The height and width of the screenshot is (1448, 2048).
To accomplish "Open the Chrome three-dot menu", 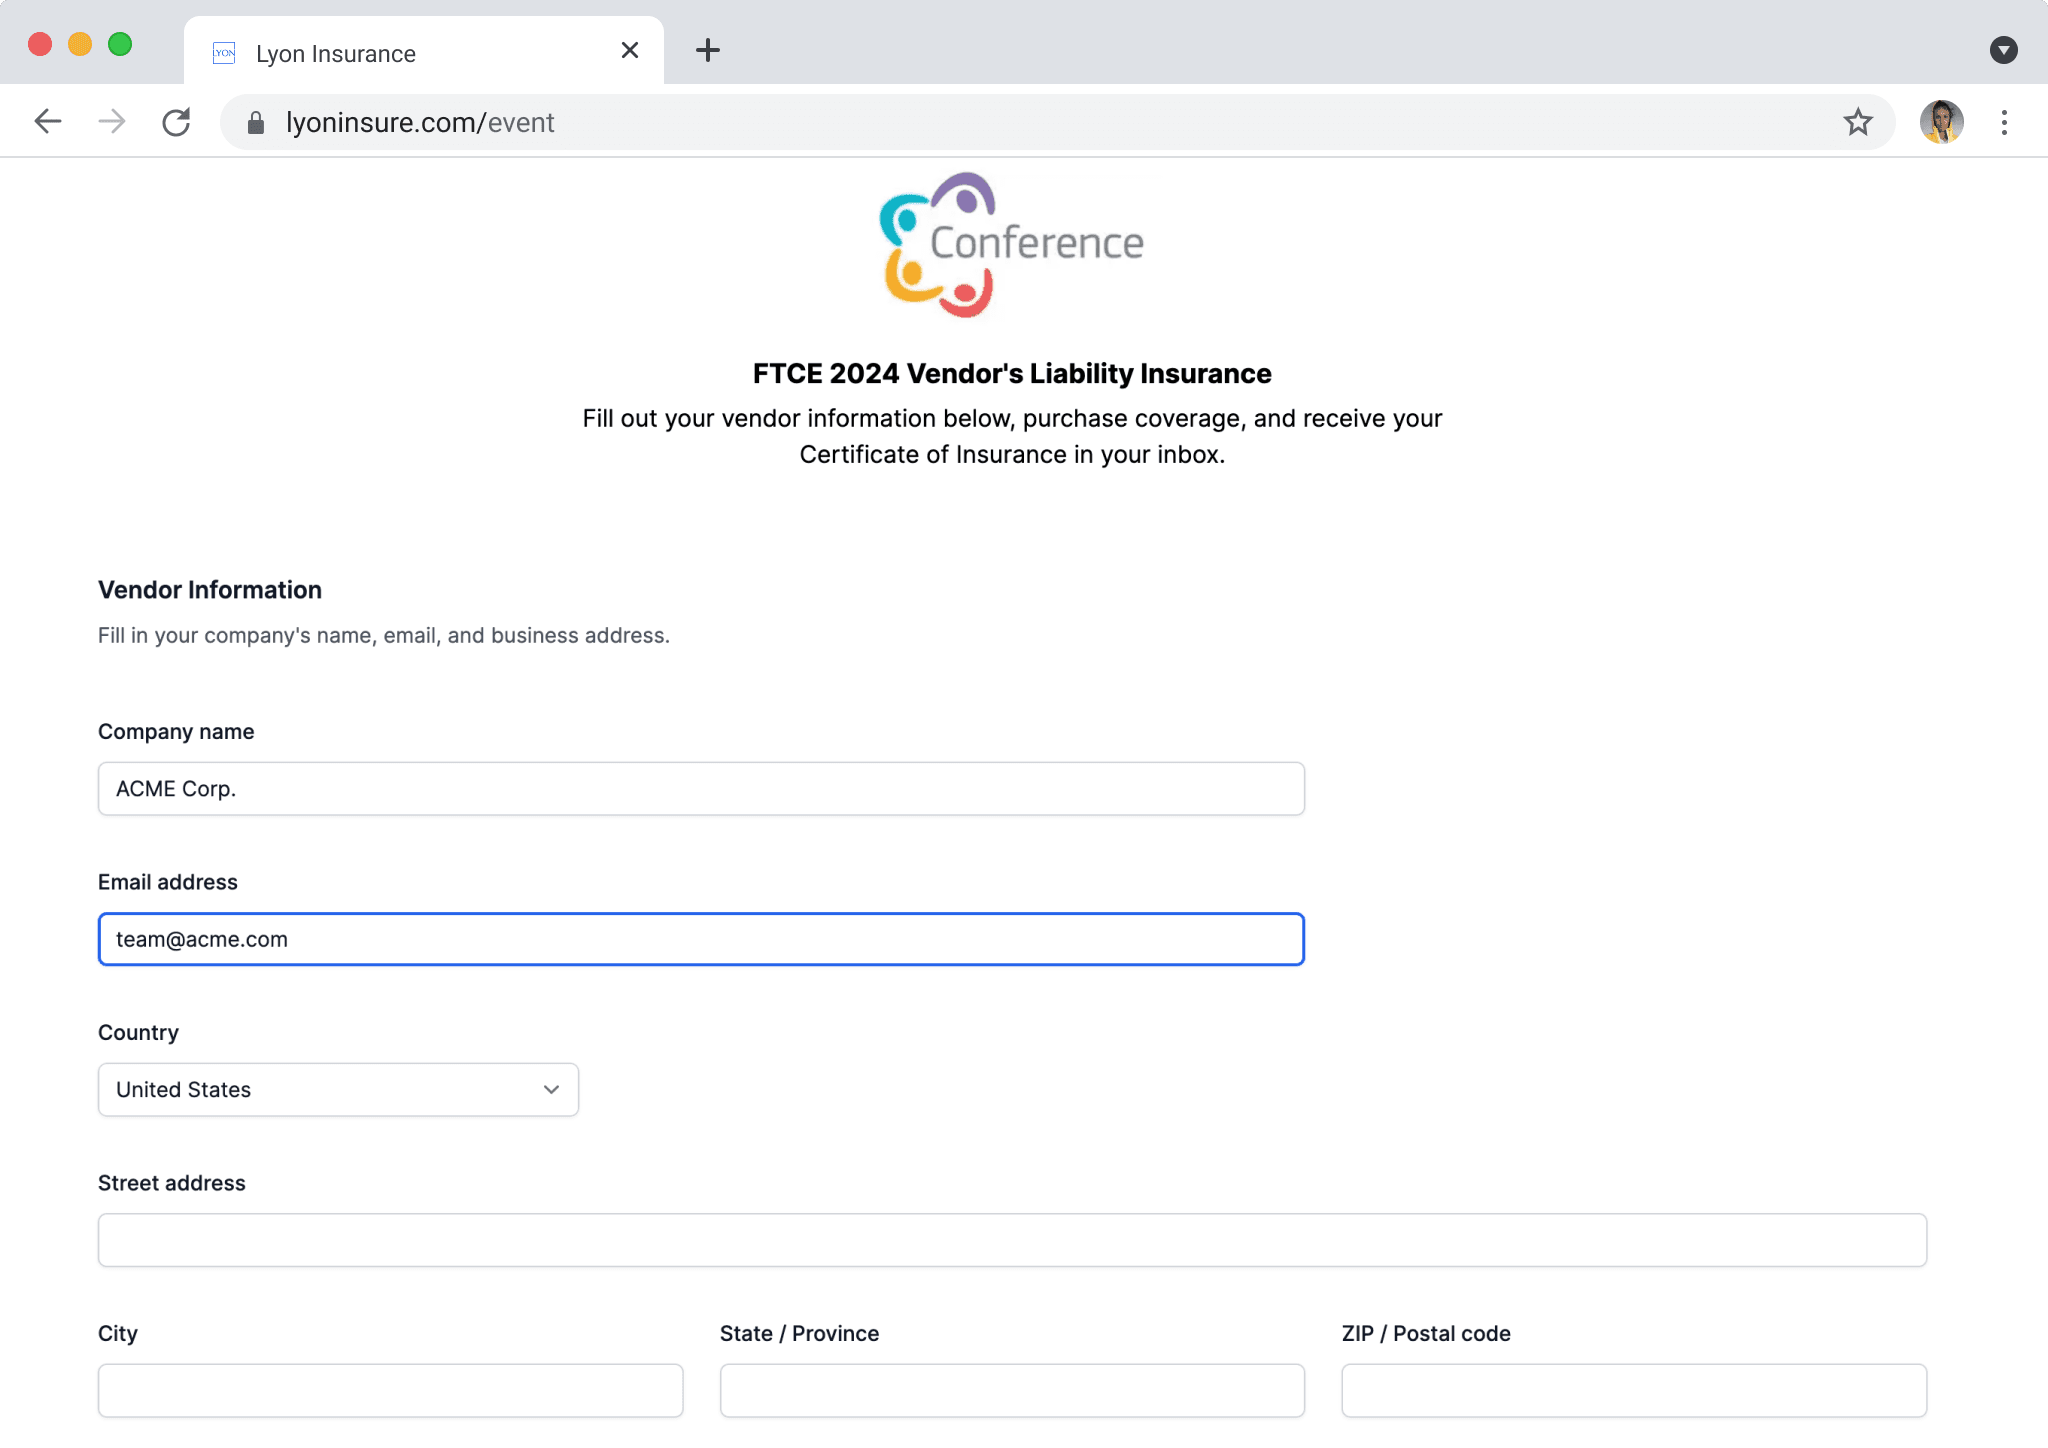I will click(x=2004, y=122).
